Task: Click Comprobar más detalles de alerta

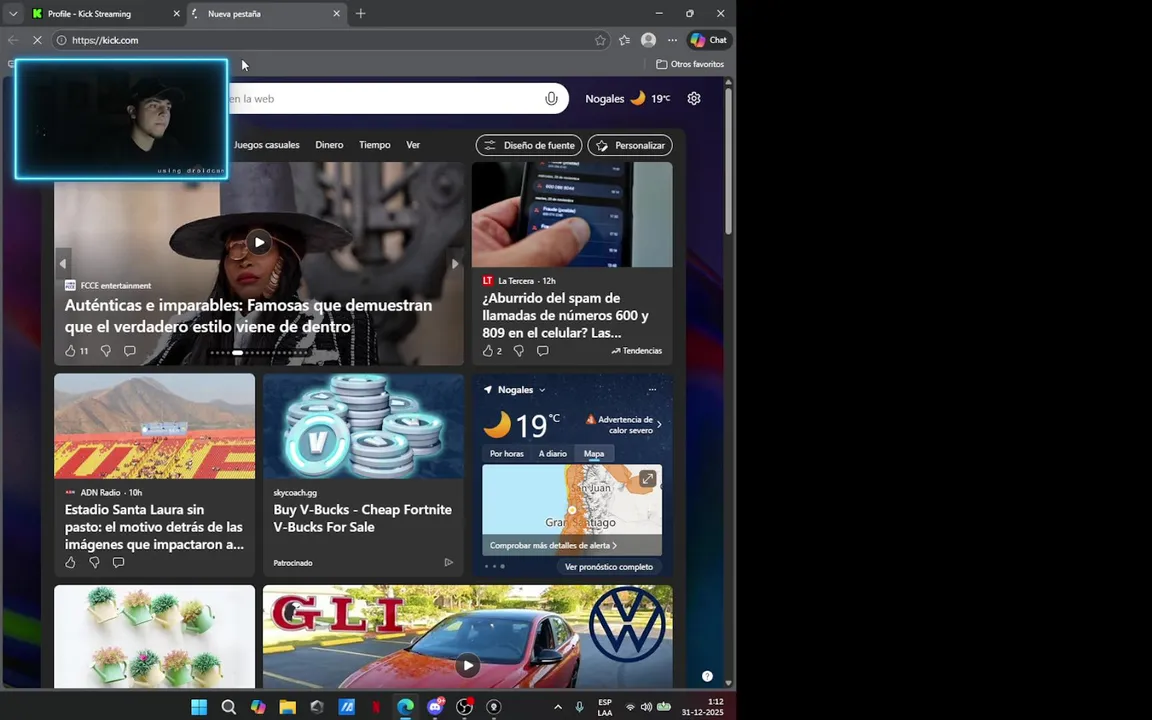Action: [553, 545]
